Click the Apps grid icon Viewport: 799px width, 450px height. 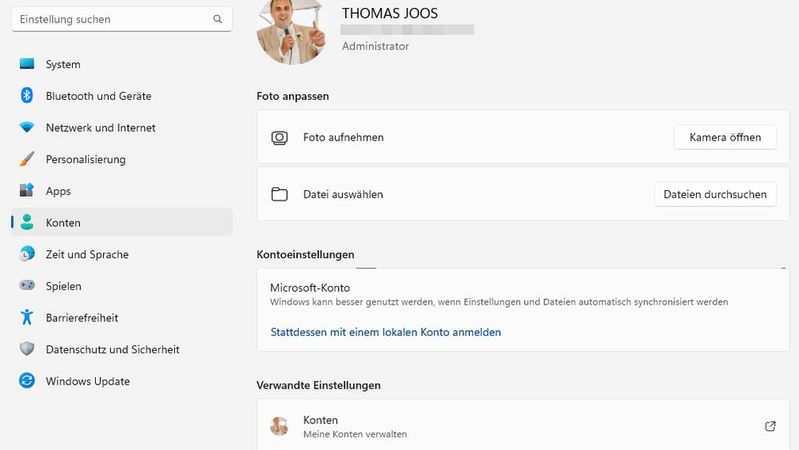27,190
